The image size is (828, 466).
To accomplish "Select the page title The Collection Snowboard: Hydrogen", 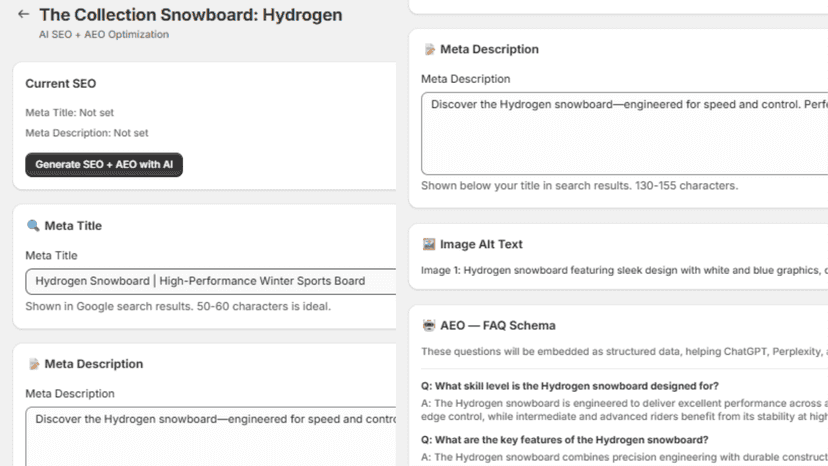I will pos(191,15).
